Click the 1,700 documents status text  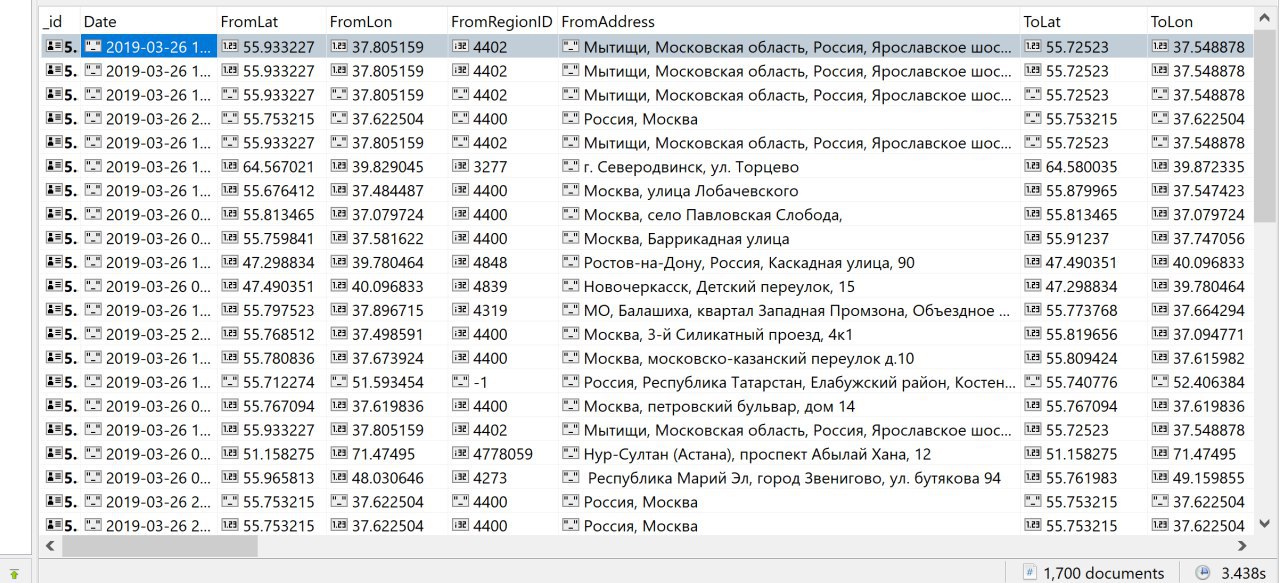[1103, 573]
